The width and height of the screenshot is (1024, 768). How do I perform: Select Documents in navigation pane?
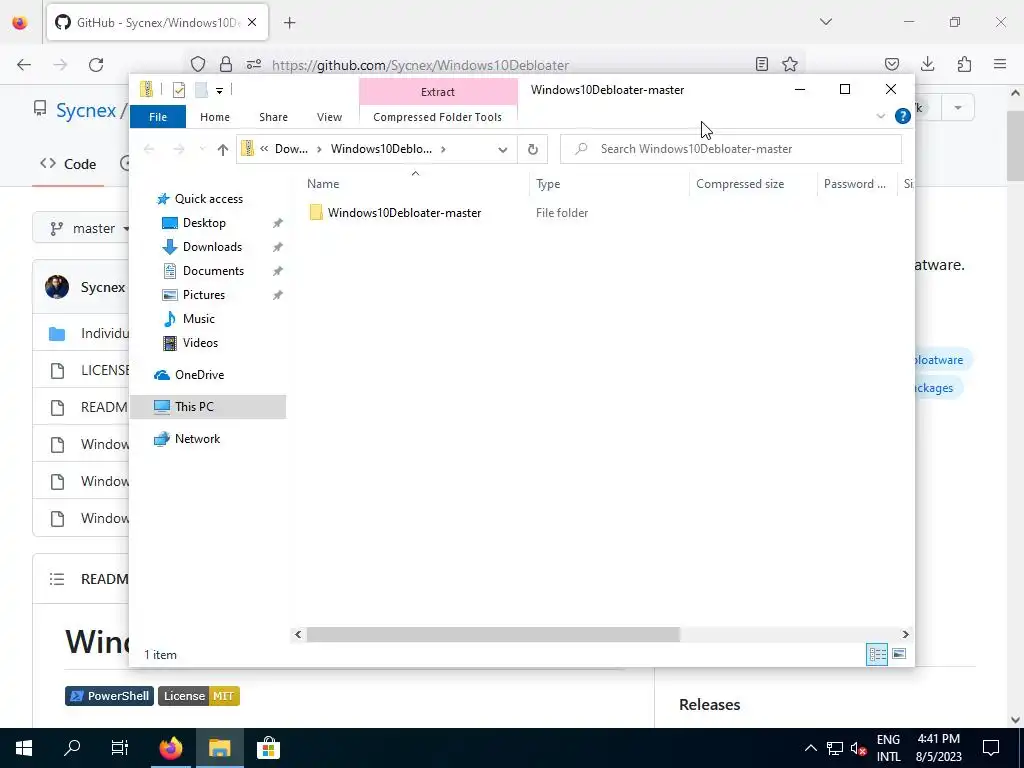tap(213, 271)
